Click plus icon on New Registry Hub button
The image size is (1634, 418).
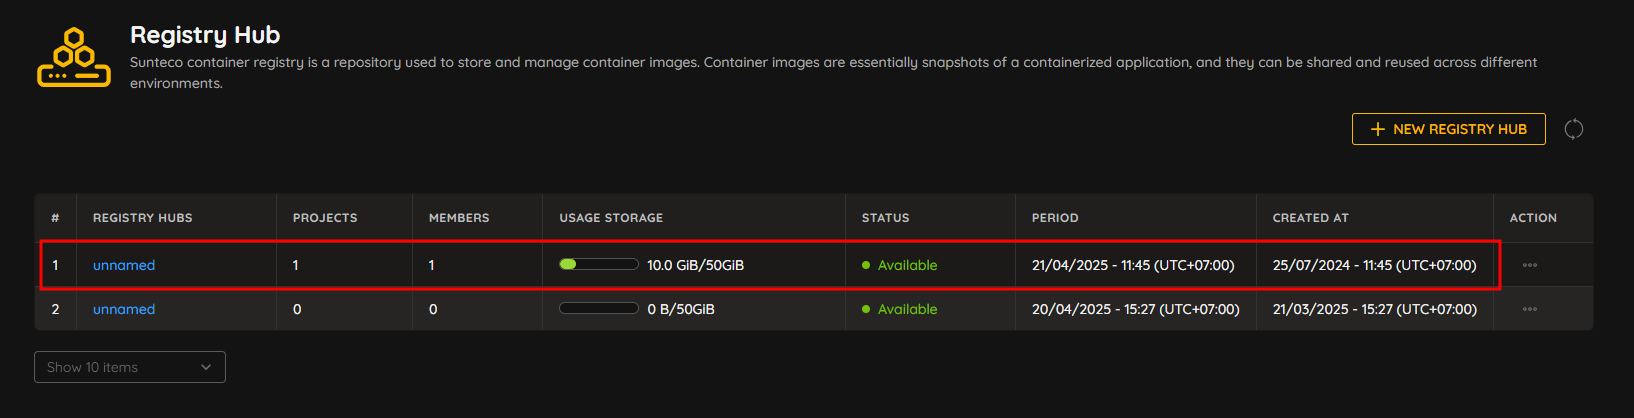(x=1378, y=129)
